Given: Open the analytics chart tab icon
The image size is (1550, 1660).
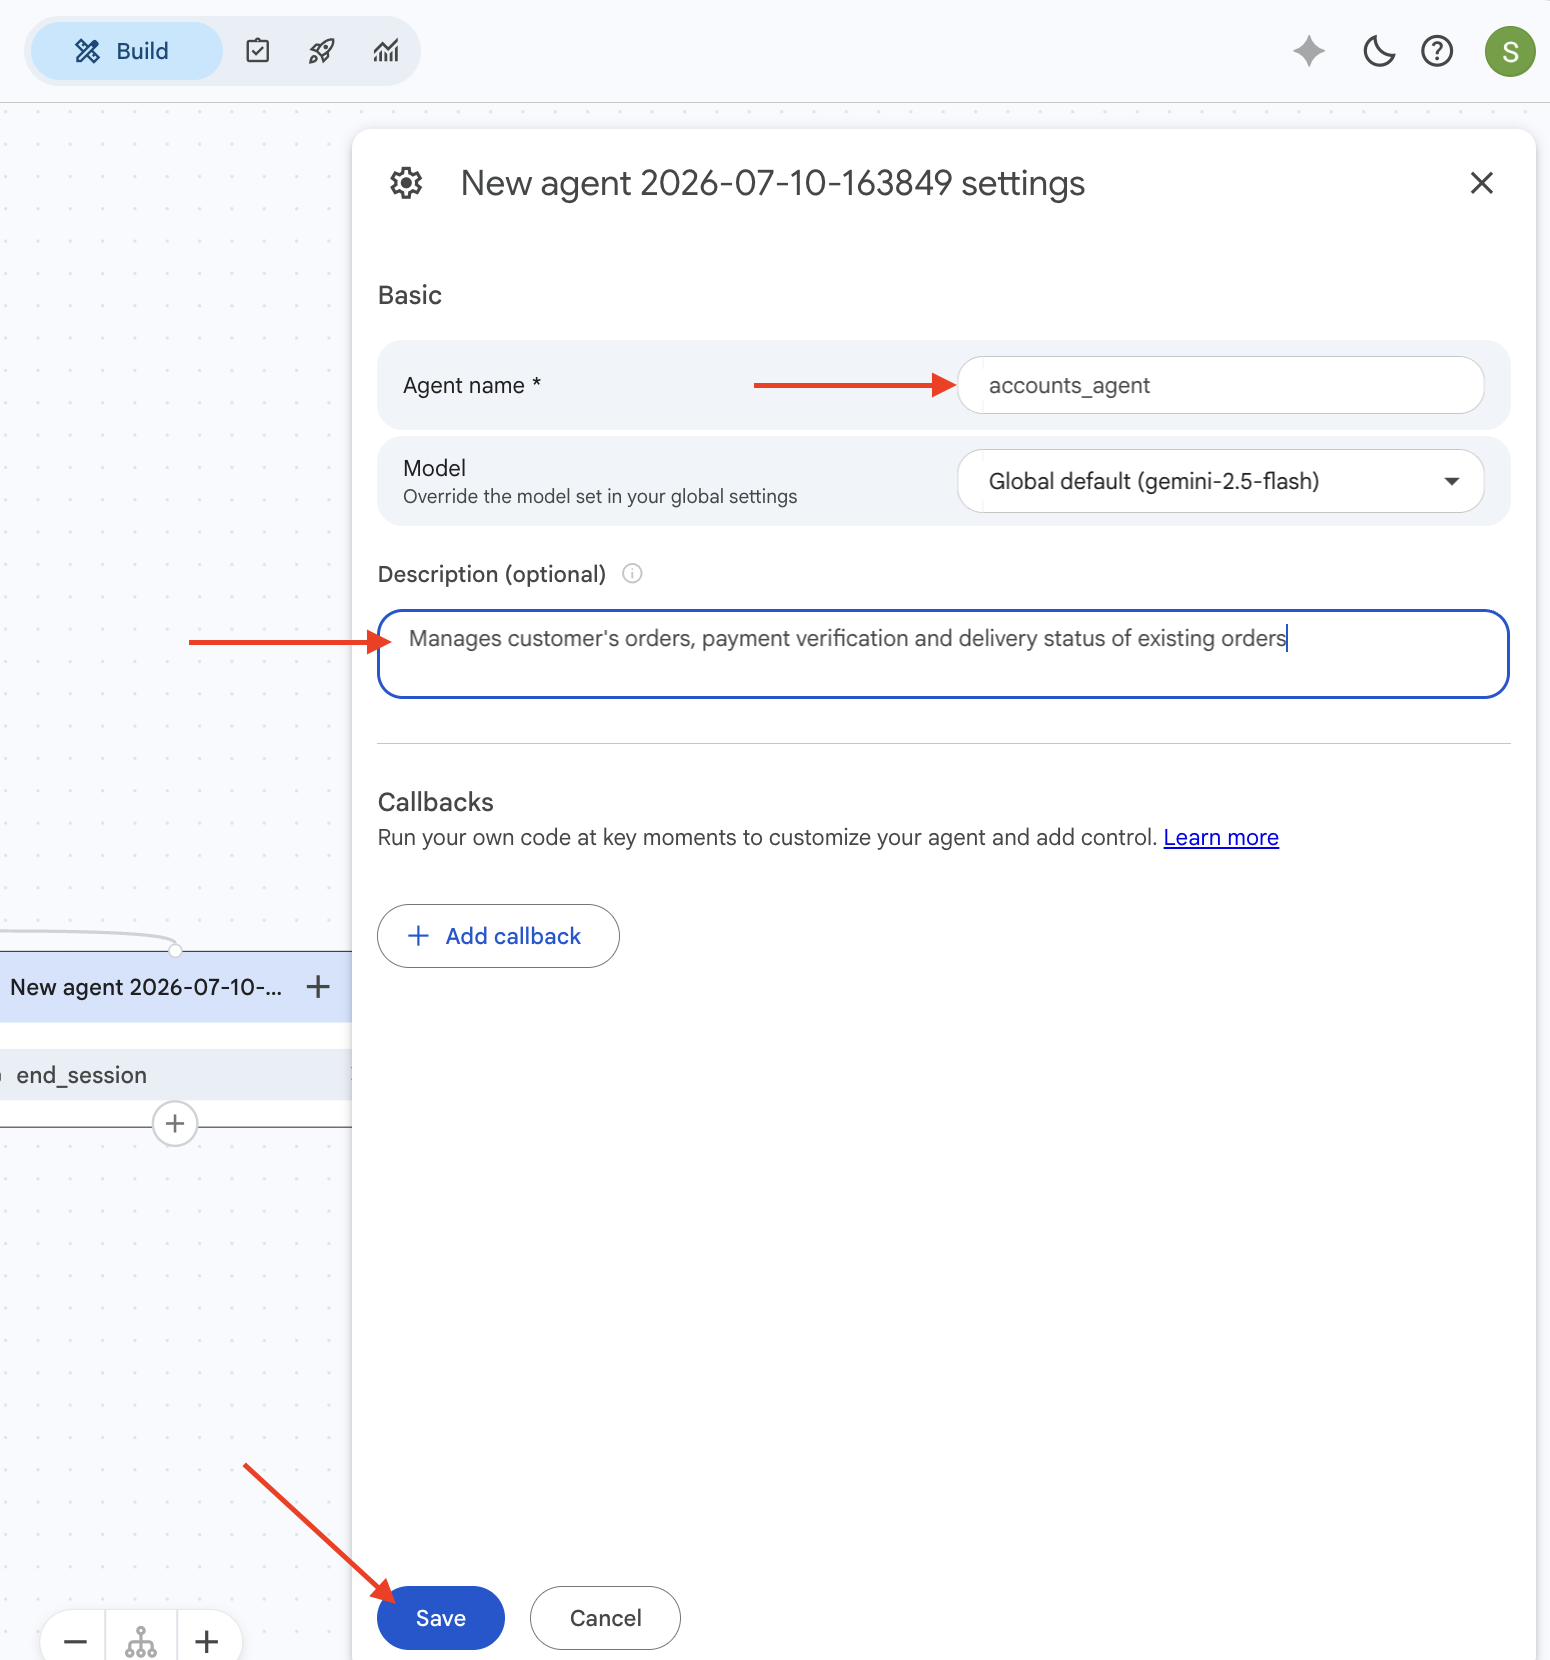Looking at the screenshot, I should (386, 51).
